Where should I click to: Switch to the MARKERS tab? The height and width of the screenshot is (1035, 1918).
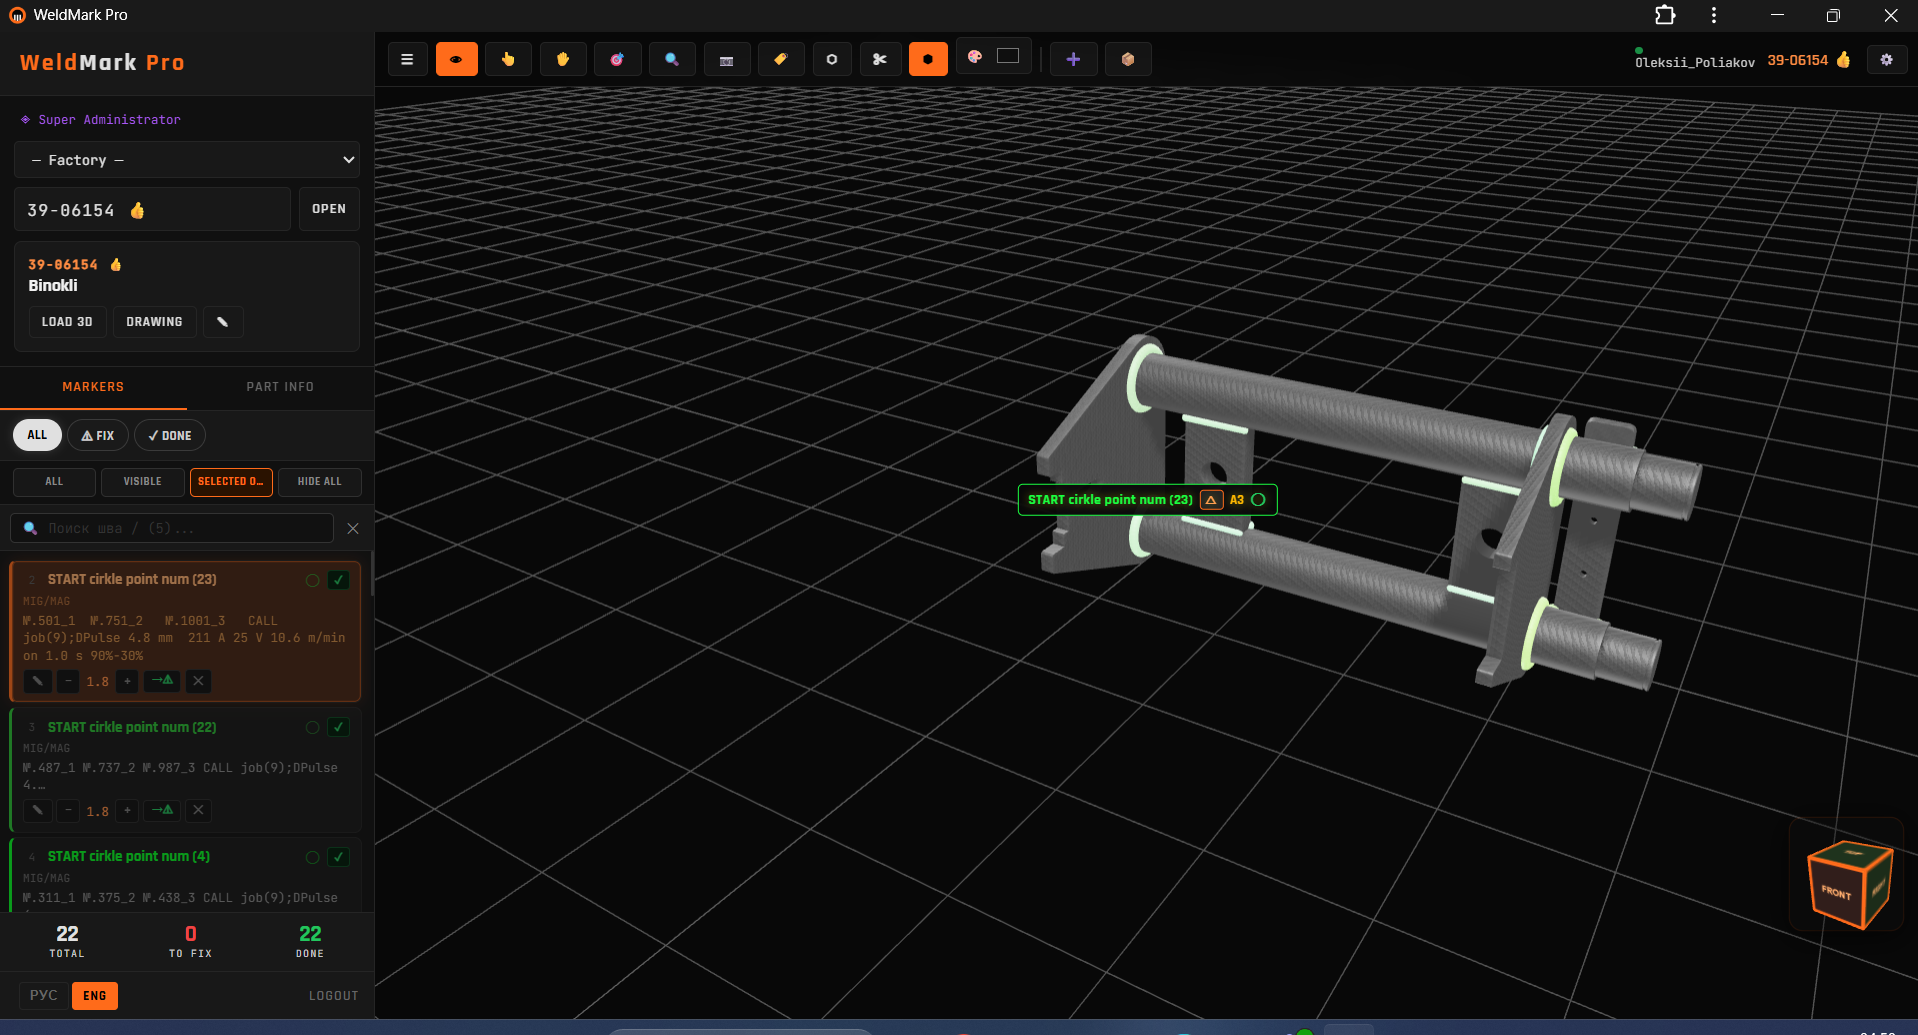[x=93, y=387]
